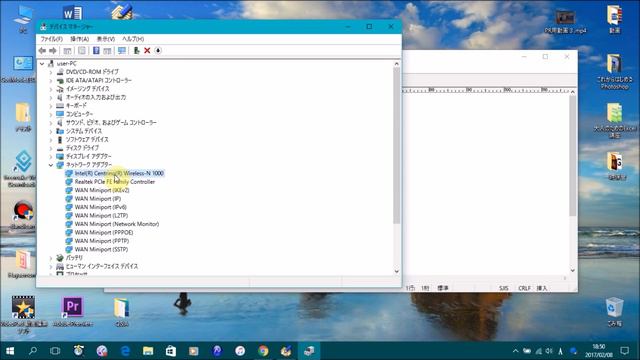Image resolution: width=640 pixels, height=360 pixels.
Task: Click the red X Uninstall device toolbar icon
Action: pos(147,51)
